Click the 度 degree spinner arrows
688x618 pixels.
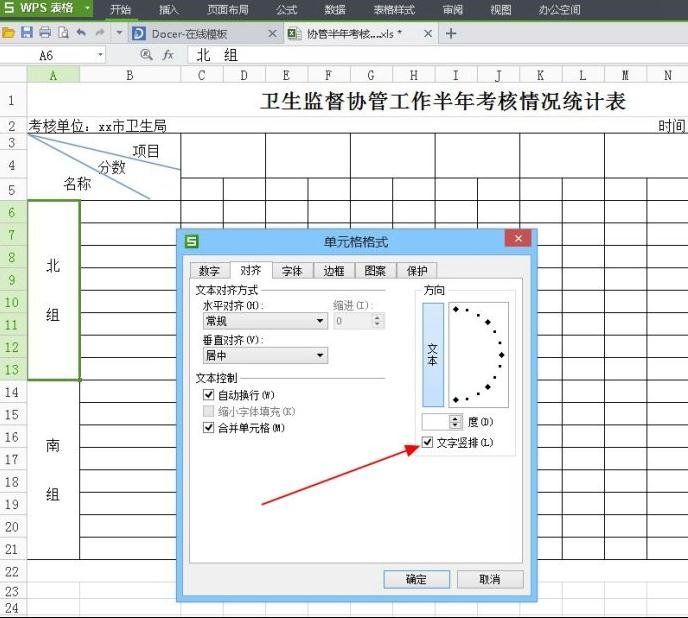(x=456, y=422)
